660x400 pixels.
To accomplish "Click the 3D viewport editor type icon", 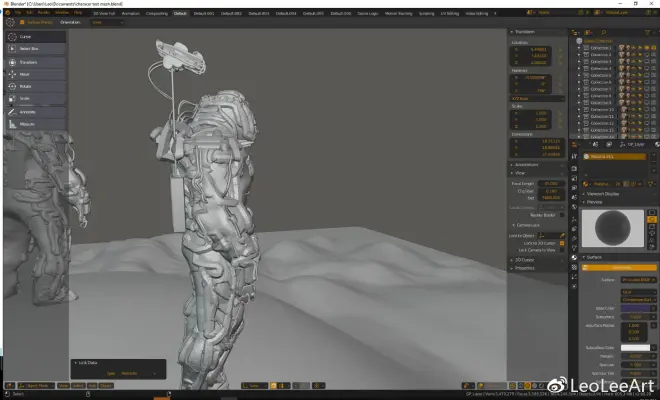I will tap(10, 385).
